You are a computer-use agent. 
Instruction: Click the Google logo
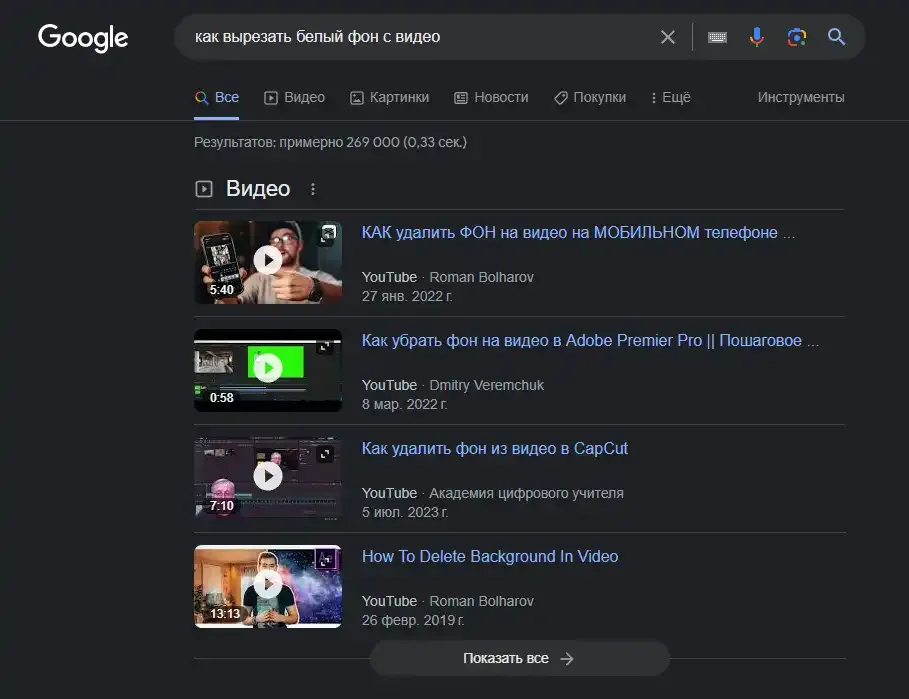click(83, 38)
